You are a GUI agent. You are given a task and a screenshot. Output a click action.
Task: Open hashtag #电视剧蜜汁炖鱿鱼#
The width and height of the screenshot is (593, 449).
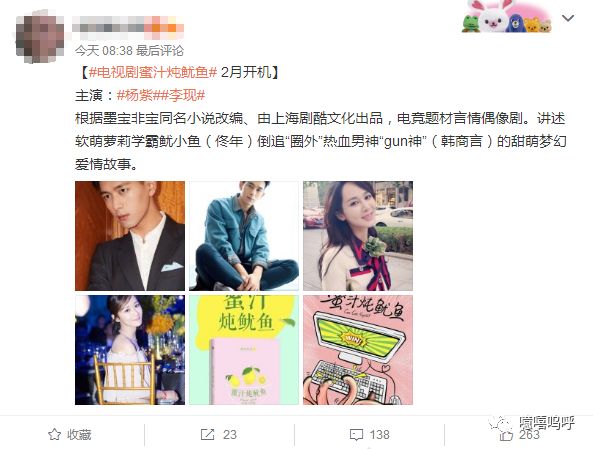[x=153, y=72]
